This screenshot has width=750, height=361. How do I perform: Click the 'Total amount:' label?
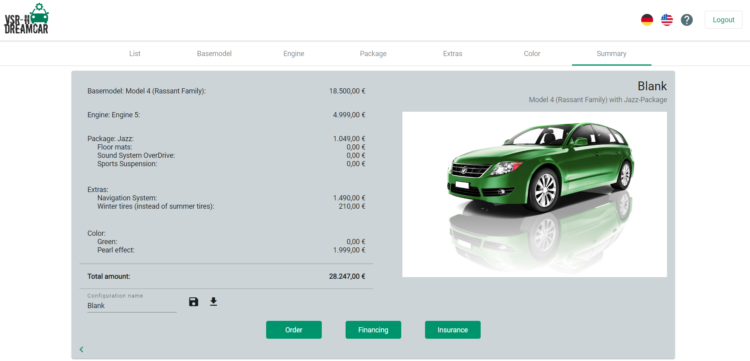coord(109,276)
